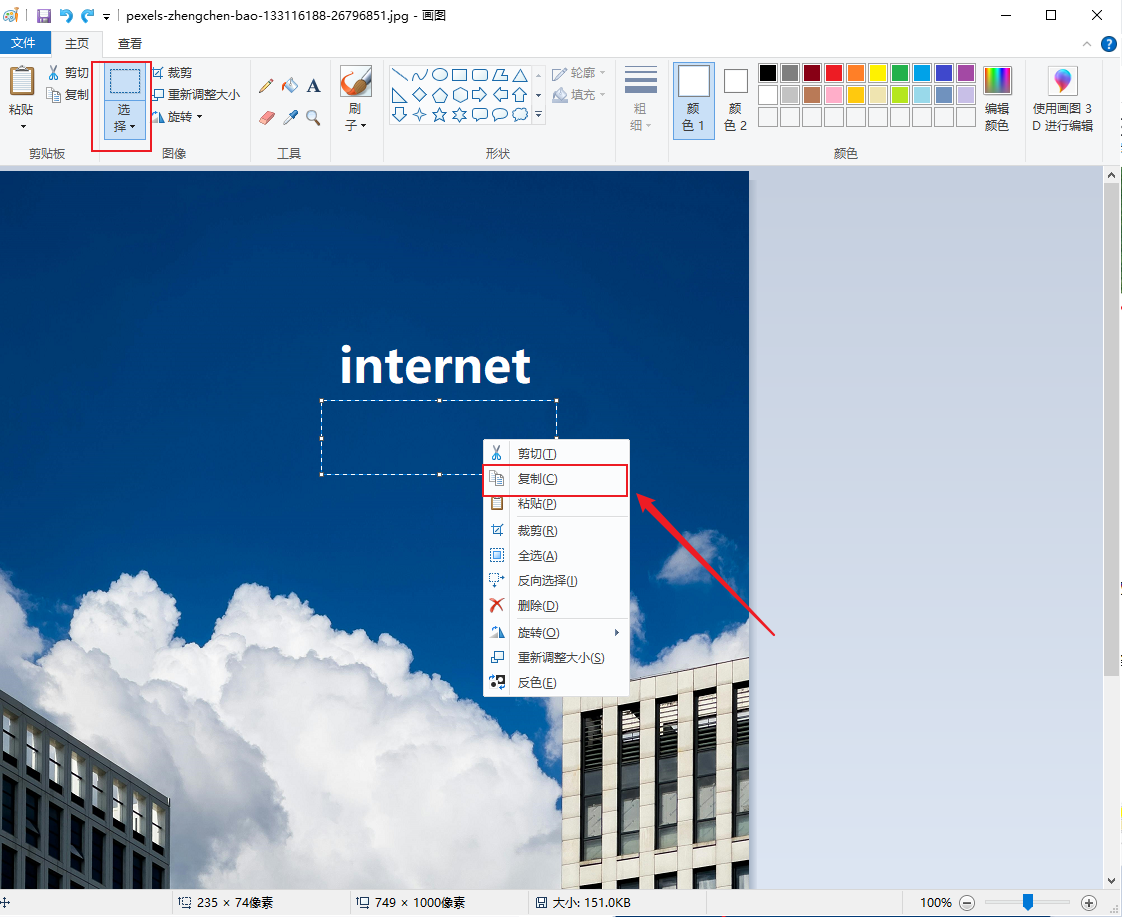Viewport: 1122px width, 917px height.
Task: Select Color 2 (颜色 2) button
Action: pyautogui.click(x=736, y=100)
